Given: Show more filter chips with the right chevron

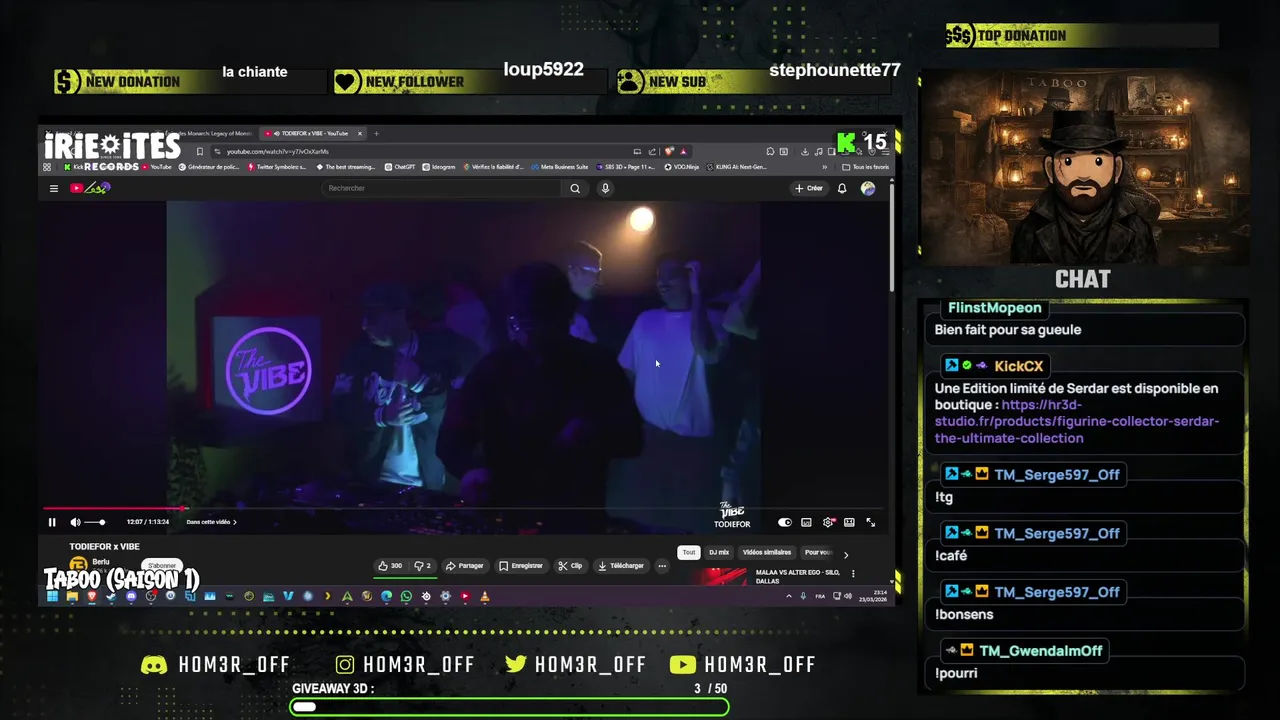Looking at the screenshot, I should click(846, 554).
